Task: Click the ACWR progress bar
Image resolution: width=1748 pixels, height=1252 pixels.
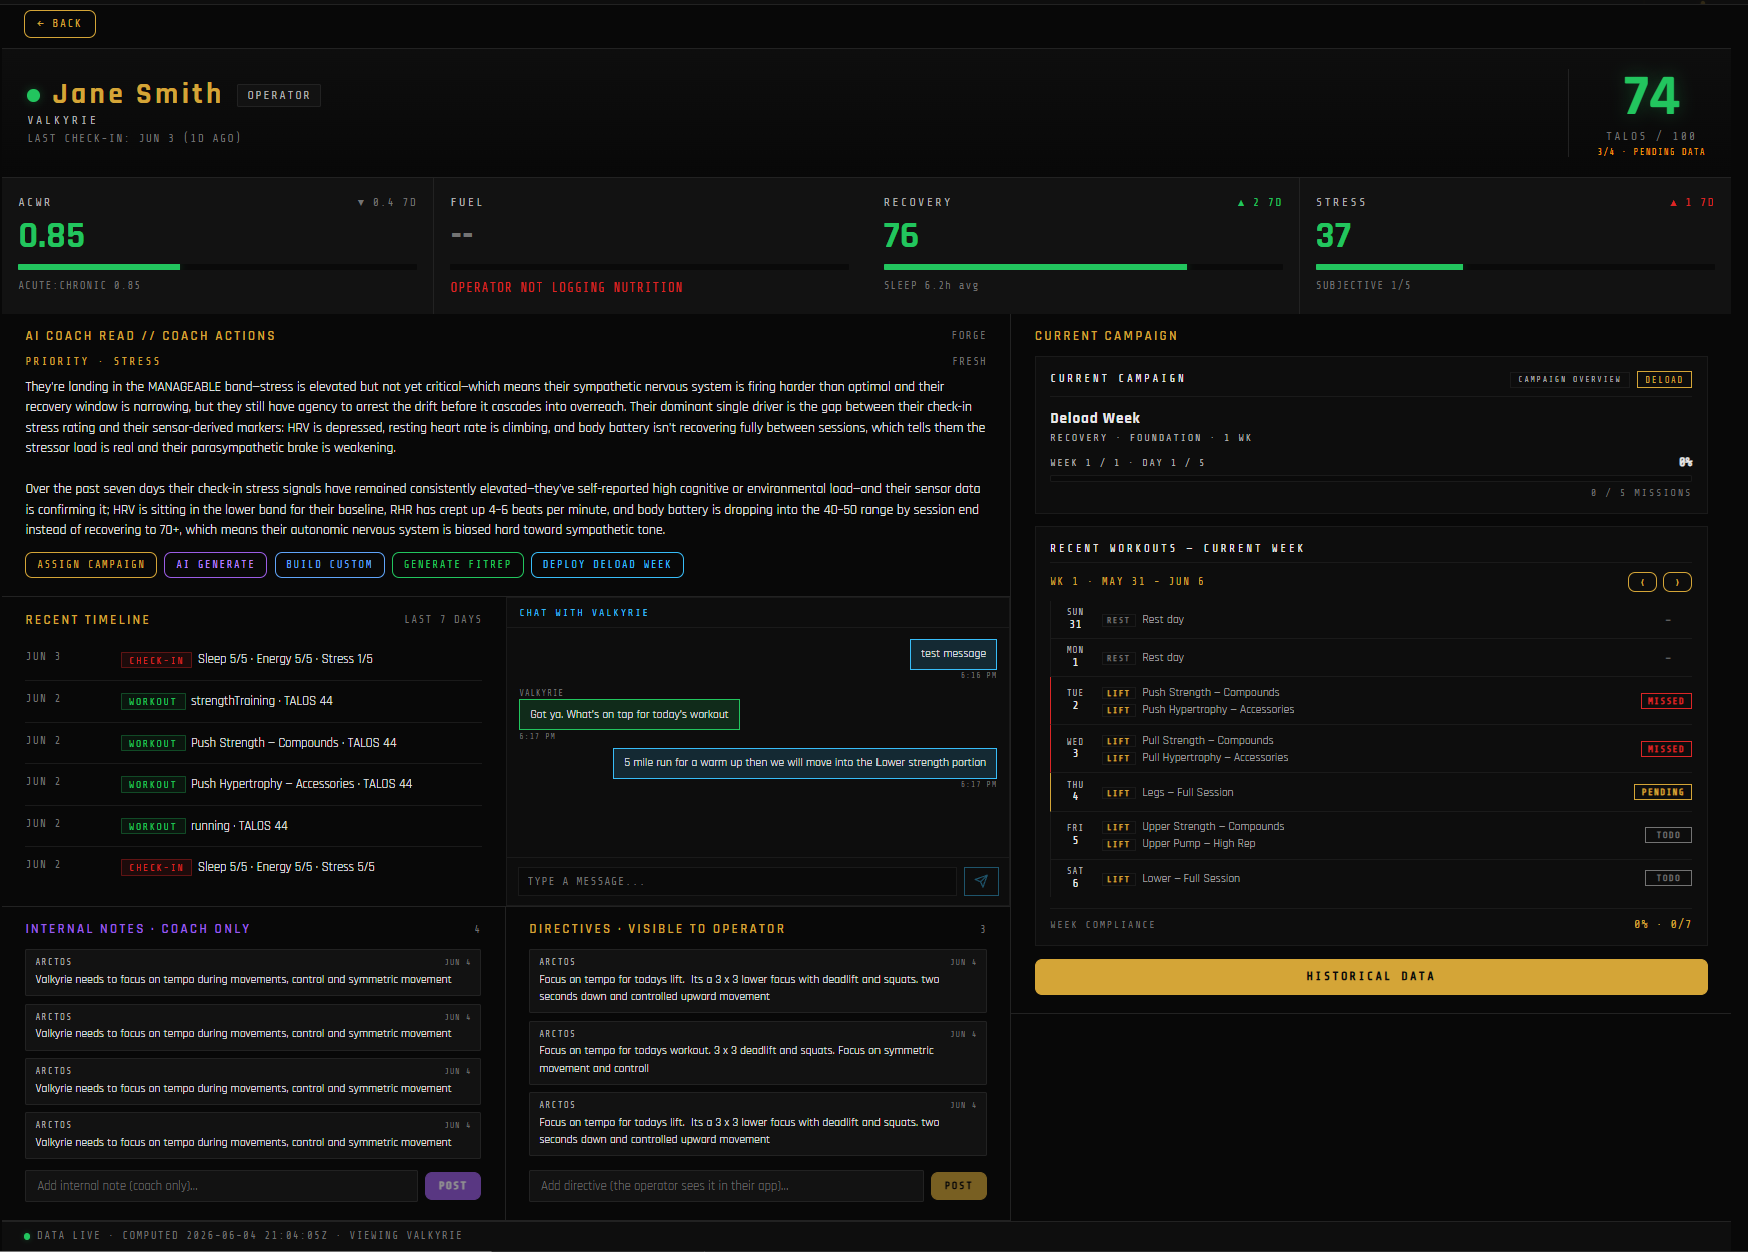Action: 217,267
